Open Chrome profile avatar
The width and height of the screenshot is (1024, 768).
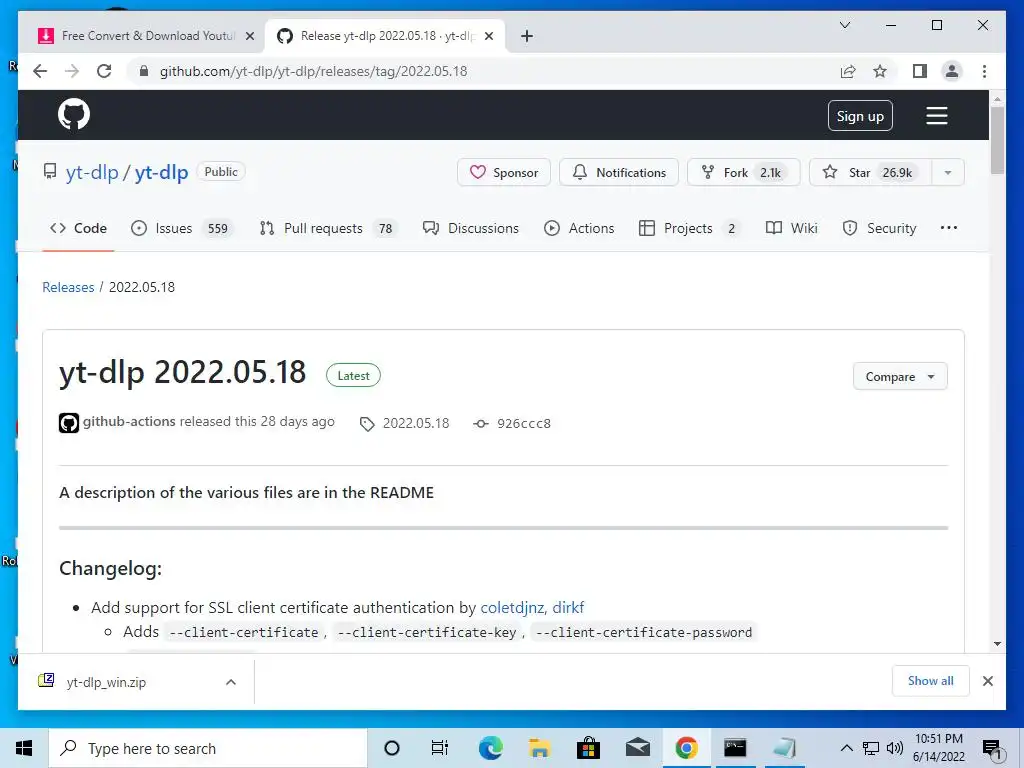point(952,71)
